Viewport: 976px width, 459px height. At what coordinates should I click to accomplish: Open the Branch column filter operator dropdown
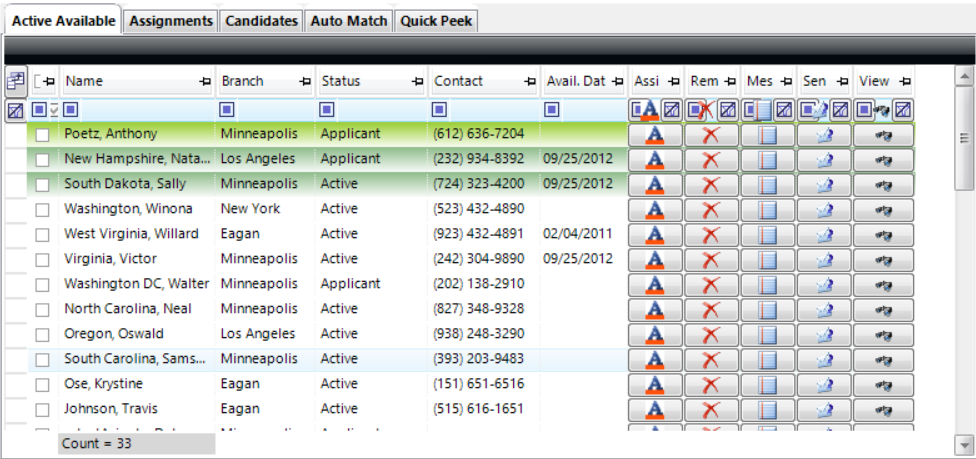[228, 110]
